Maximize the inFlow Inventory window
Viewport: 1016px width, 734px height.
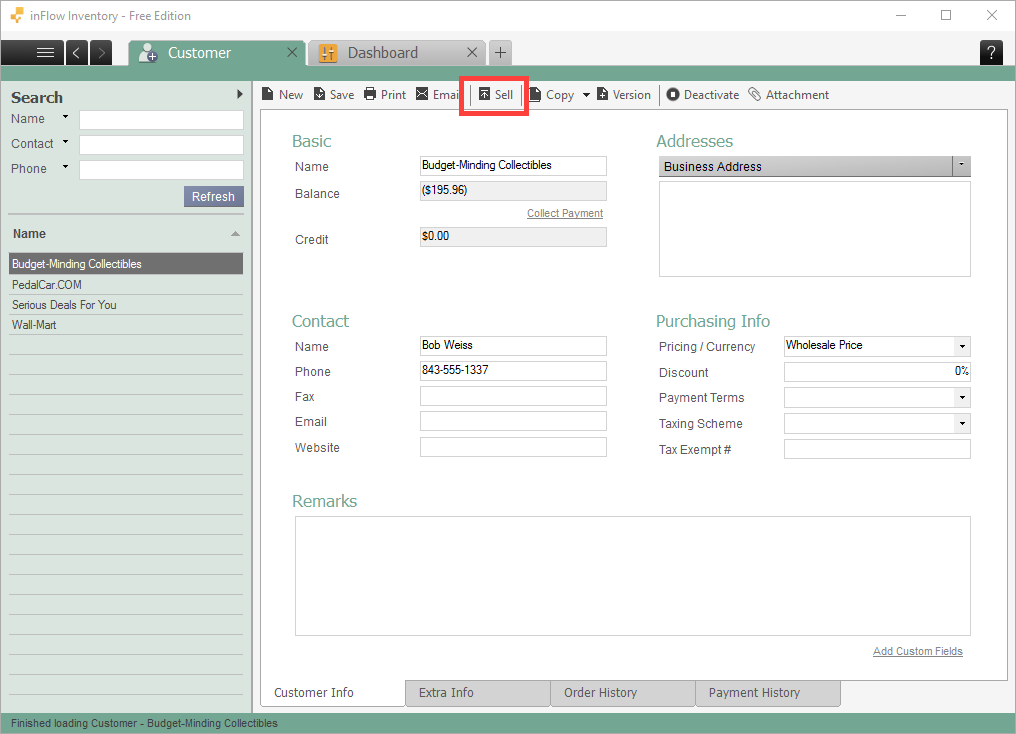pos(946,16)
